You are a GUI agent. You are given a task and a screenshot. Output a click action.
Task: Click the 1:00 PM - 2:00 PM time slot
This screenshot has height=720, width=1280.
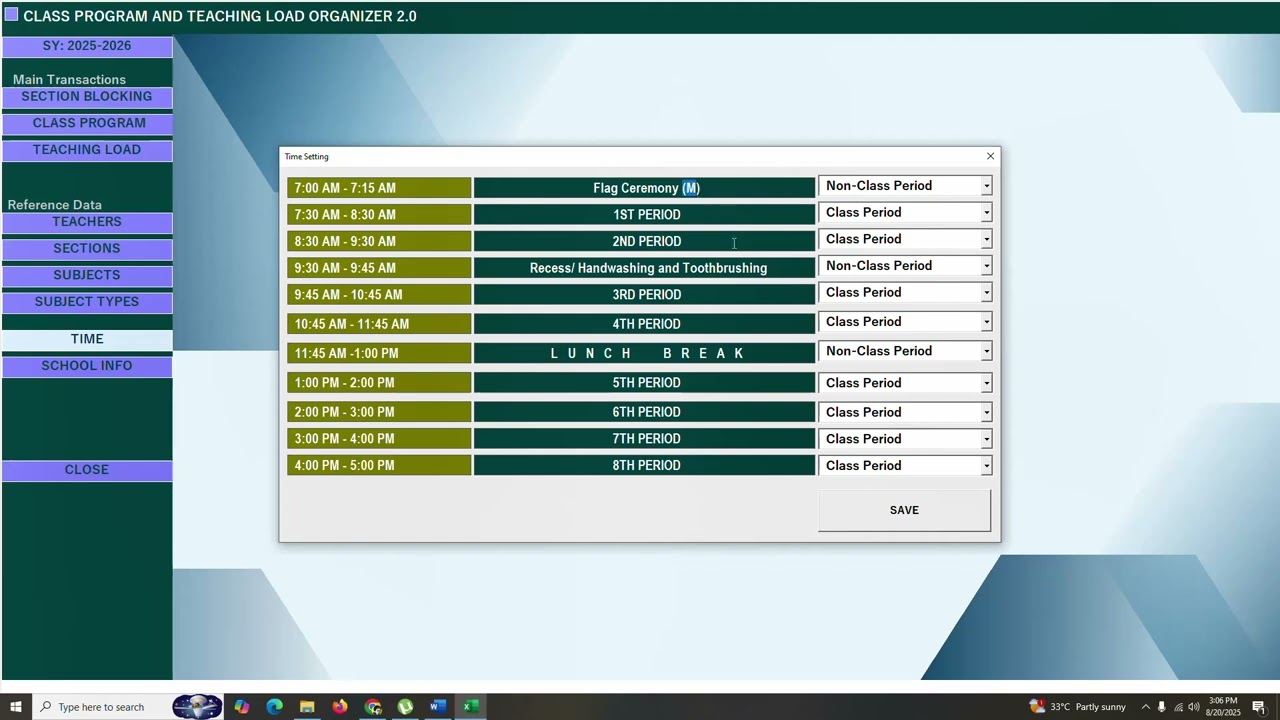(379, 383)
